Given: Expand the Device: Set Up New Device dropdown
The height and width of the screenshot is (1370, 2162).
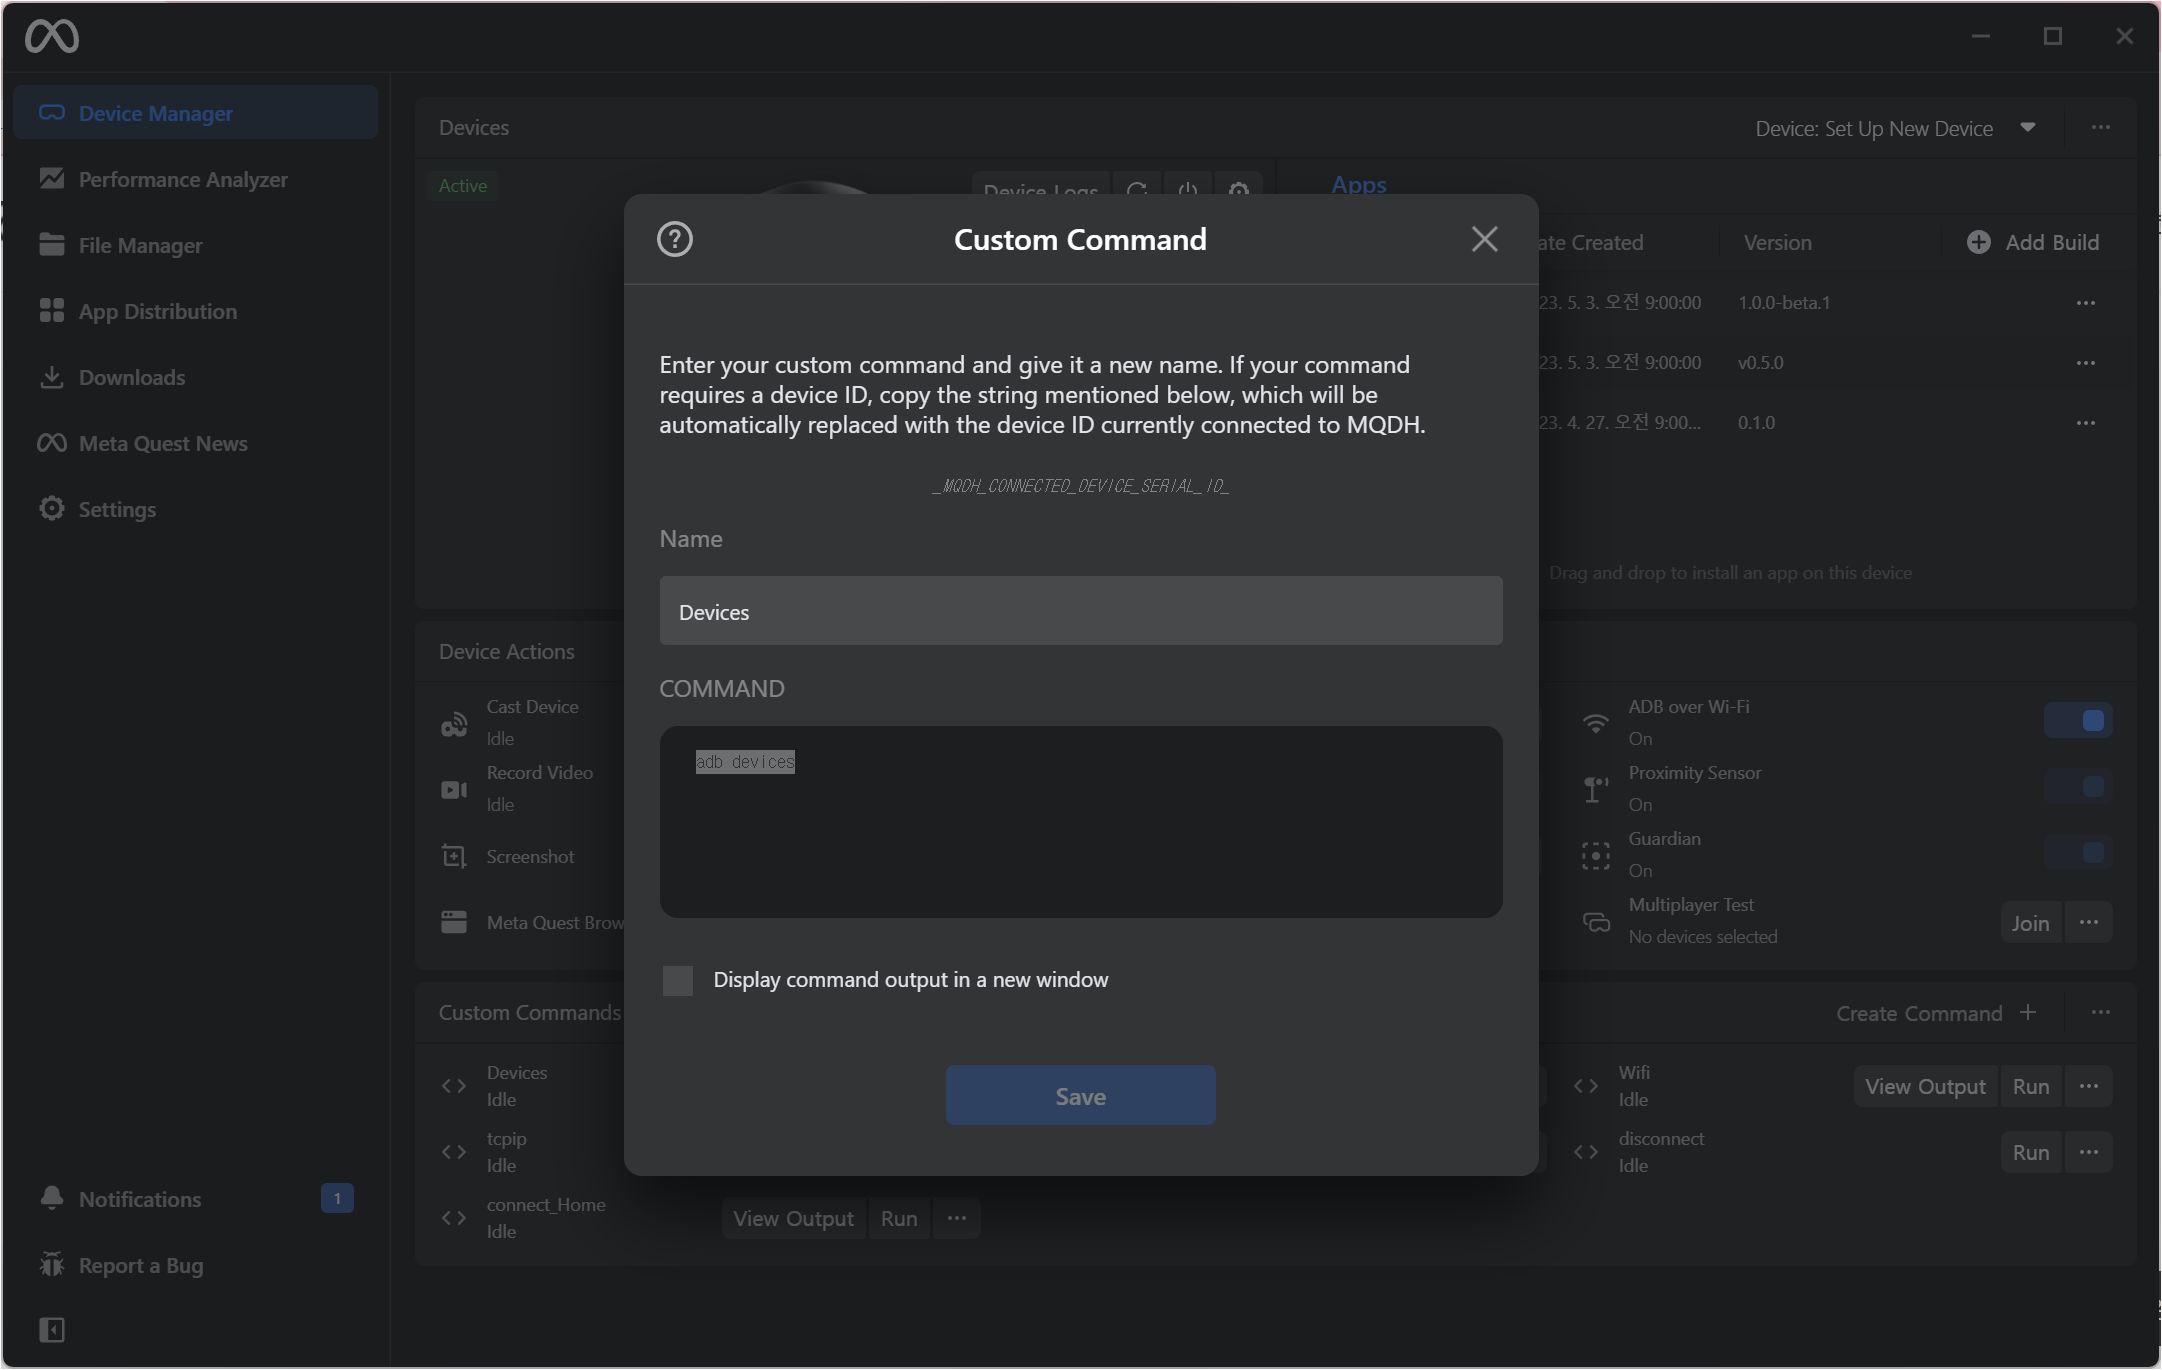Looking at the screenshot, I should (x=2027, y=128).
